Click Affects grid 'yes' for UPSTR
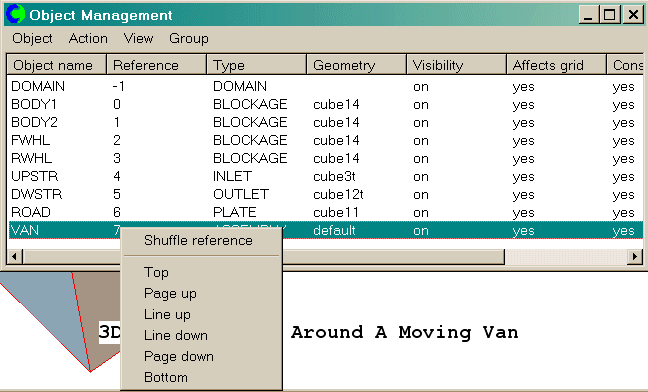The image size is (648, 392). (524, 177)
